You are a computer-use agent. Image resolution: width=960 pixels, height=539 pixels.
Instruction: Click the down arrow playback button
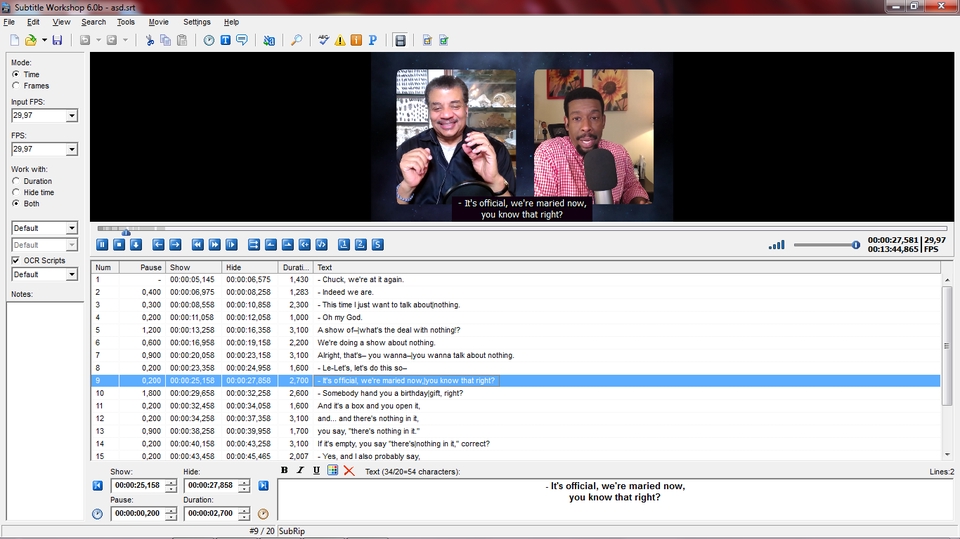[x=136, y=244]
